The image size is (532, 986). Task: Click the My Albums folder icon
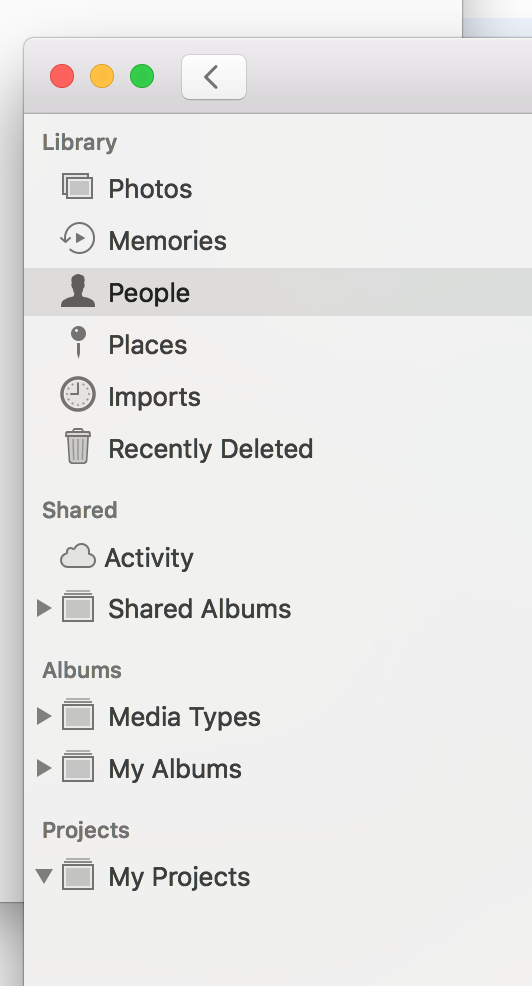[78, 767]
